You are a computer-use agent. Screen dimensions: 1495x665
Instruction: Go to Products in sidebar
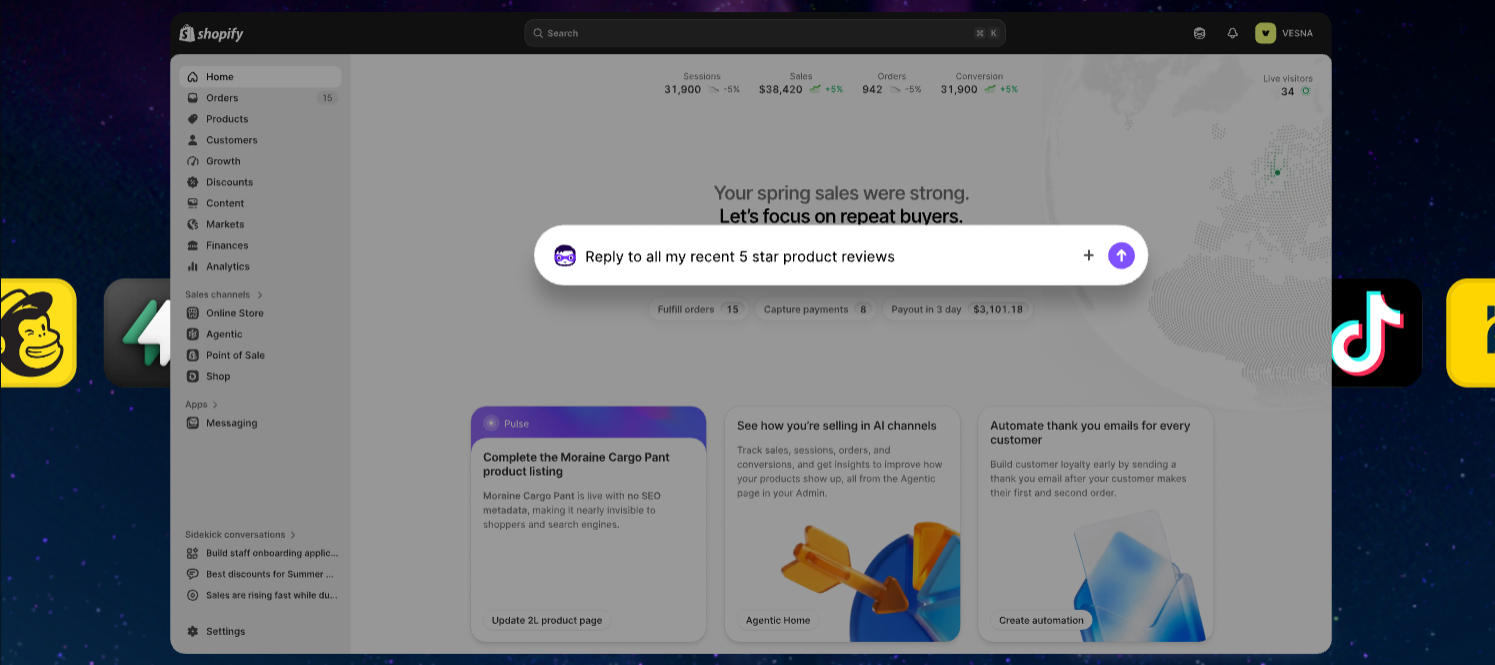(x=260, y=119)
